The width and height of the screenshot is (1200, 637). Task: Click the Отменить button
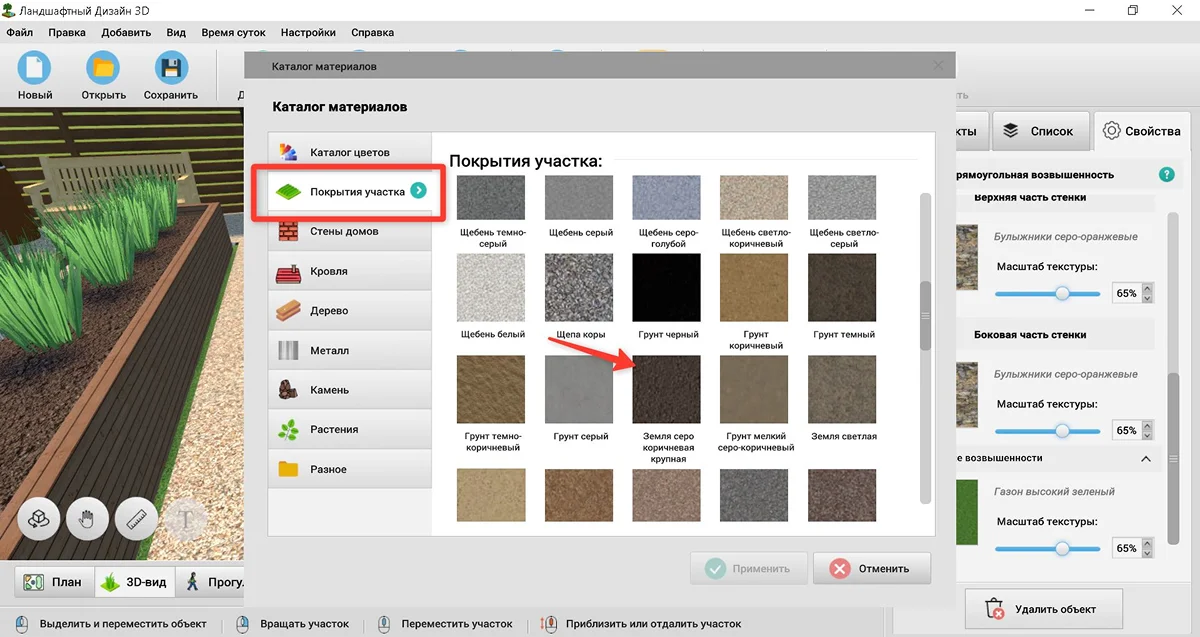[871, 568]
